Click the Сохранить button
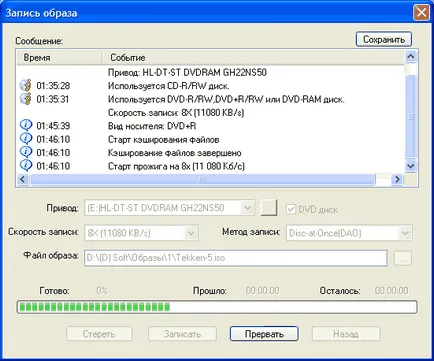 pos(384,39)
